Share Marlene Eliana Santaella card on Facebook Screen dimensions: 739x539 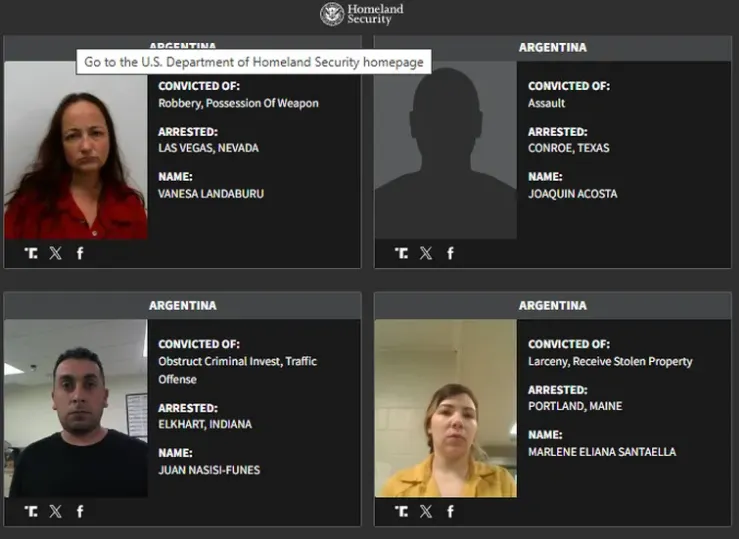coord(451,512)
